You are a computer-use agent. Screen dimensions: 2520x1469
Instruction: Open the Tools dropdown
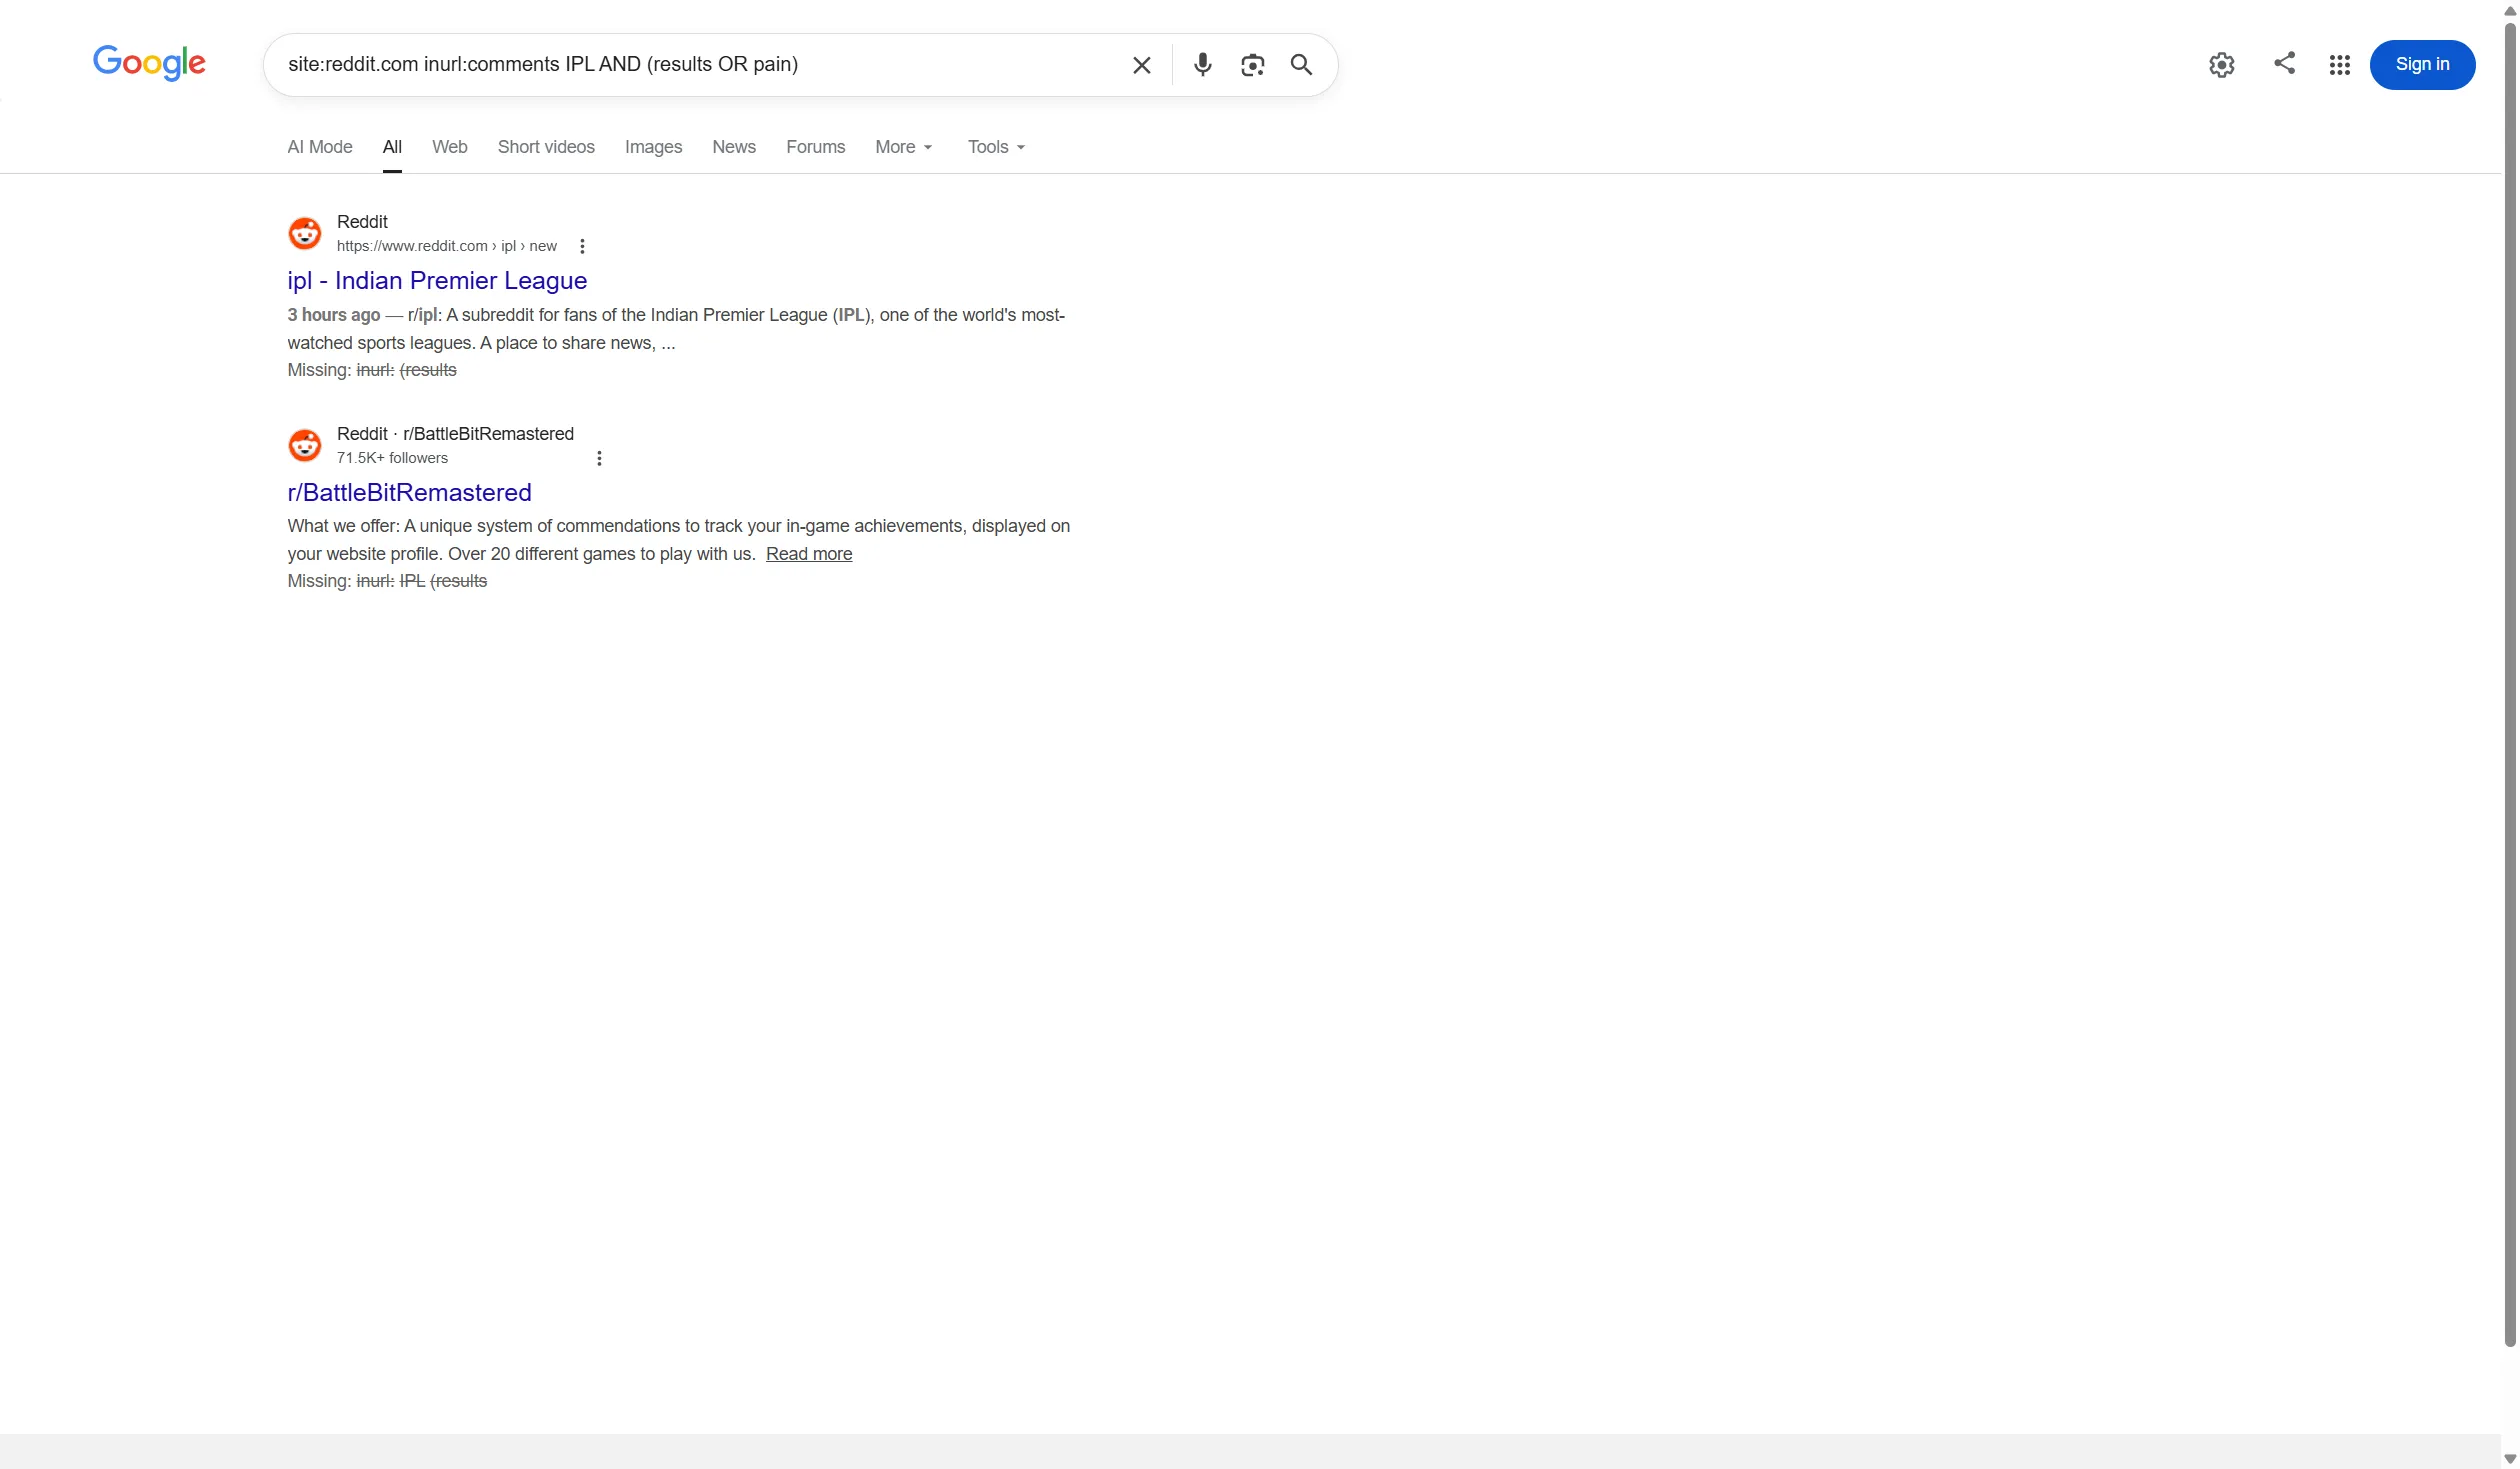[994, 146]
